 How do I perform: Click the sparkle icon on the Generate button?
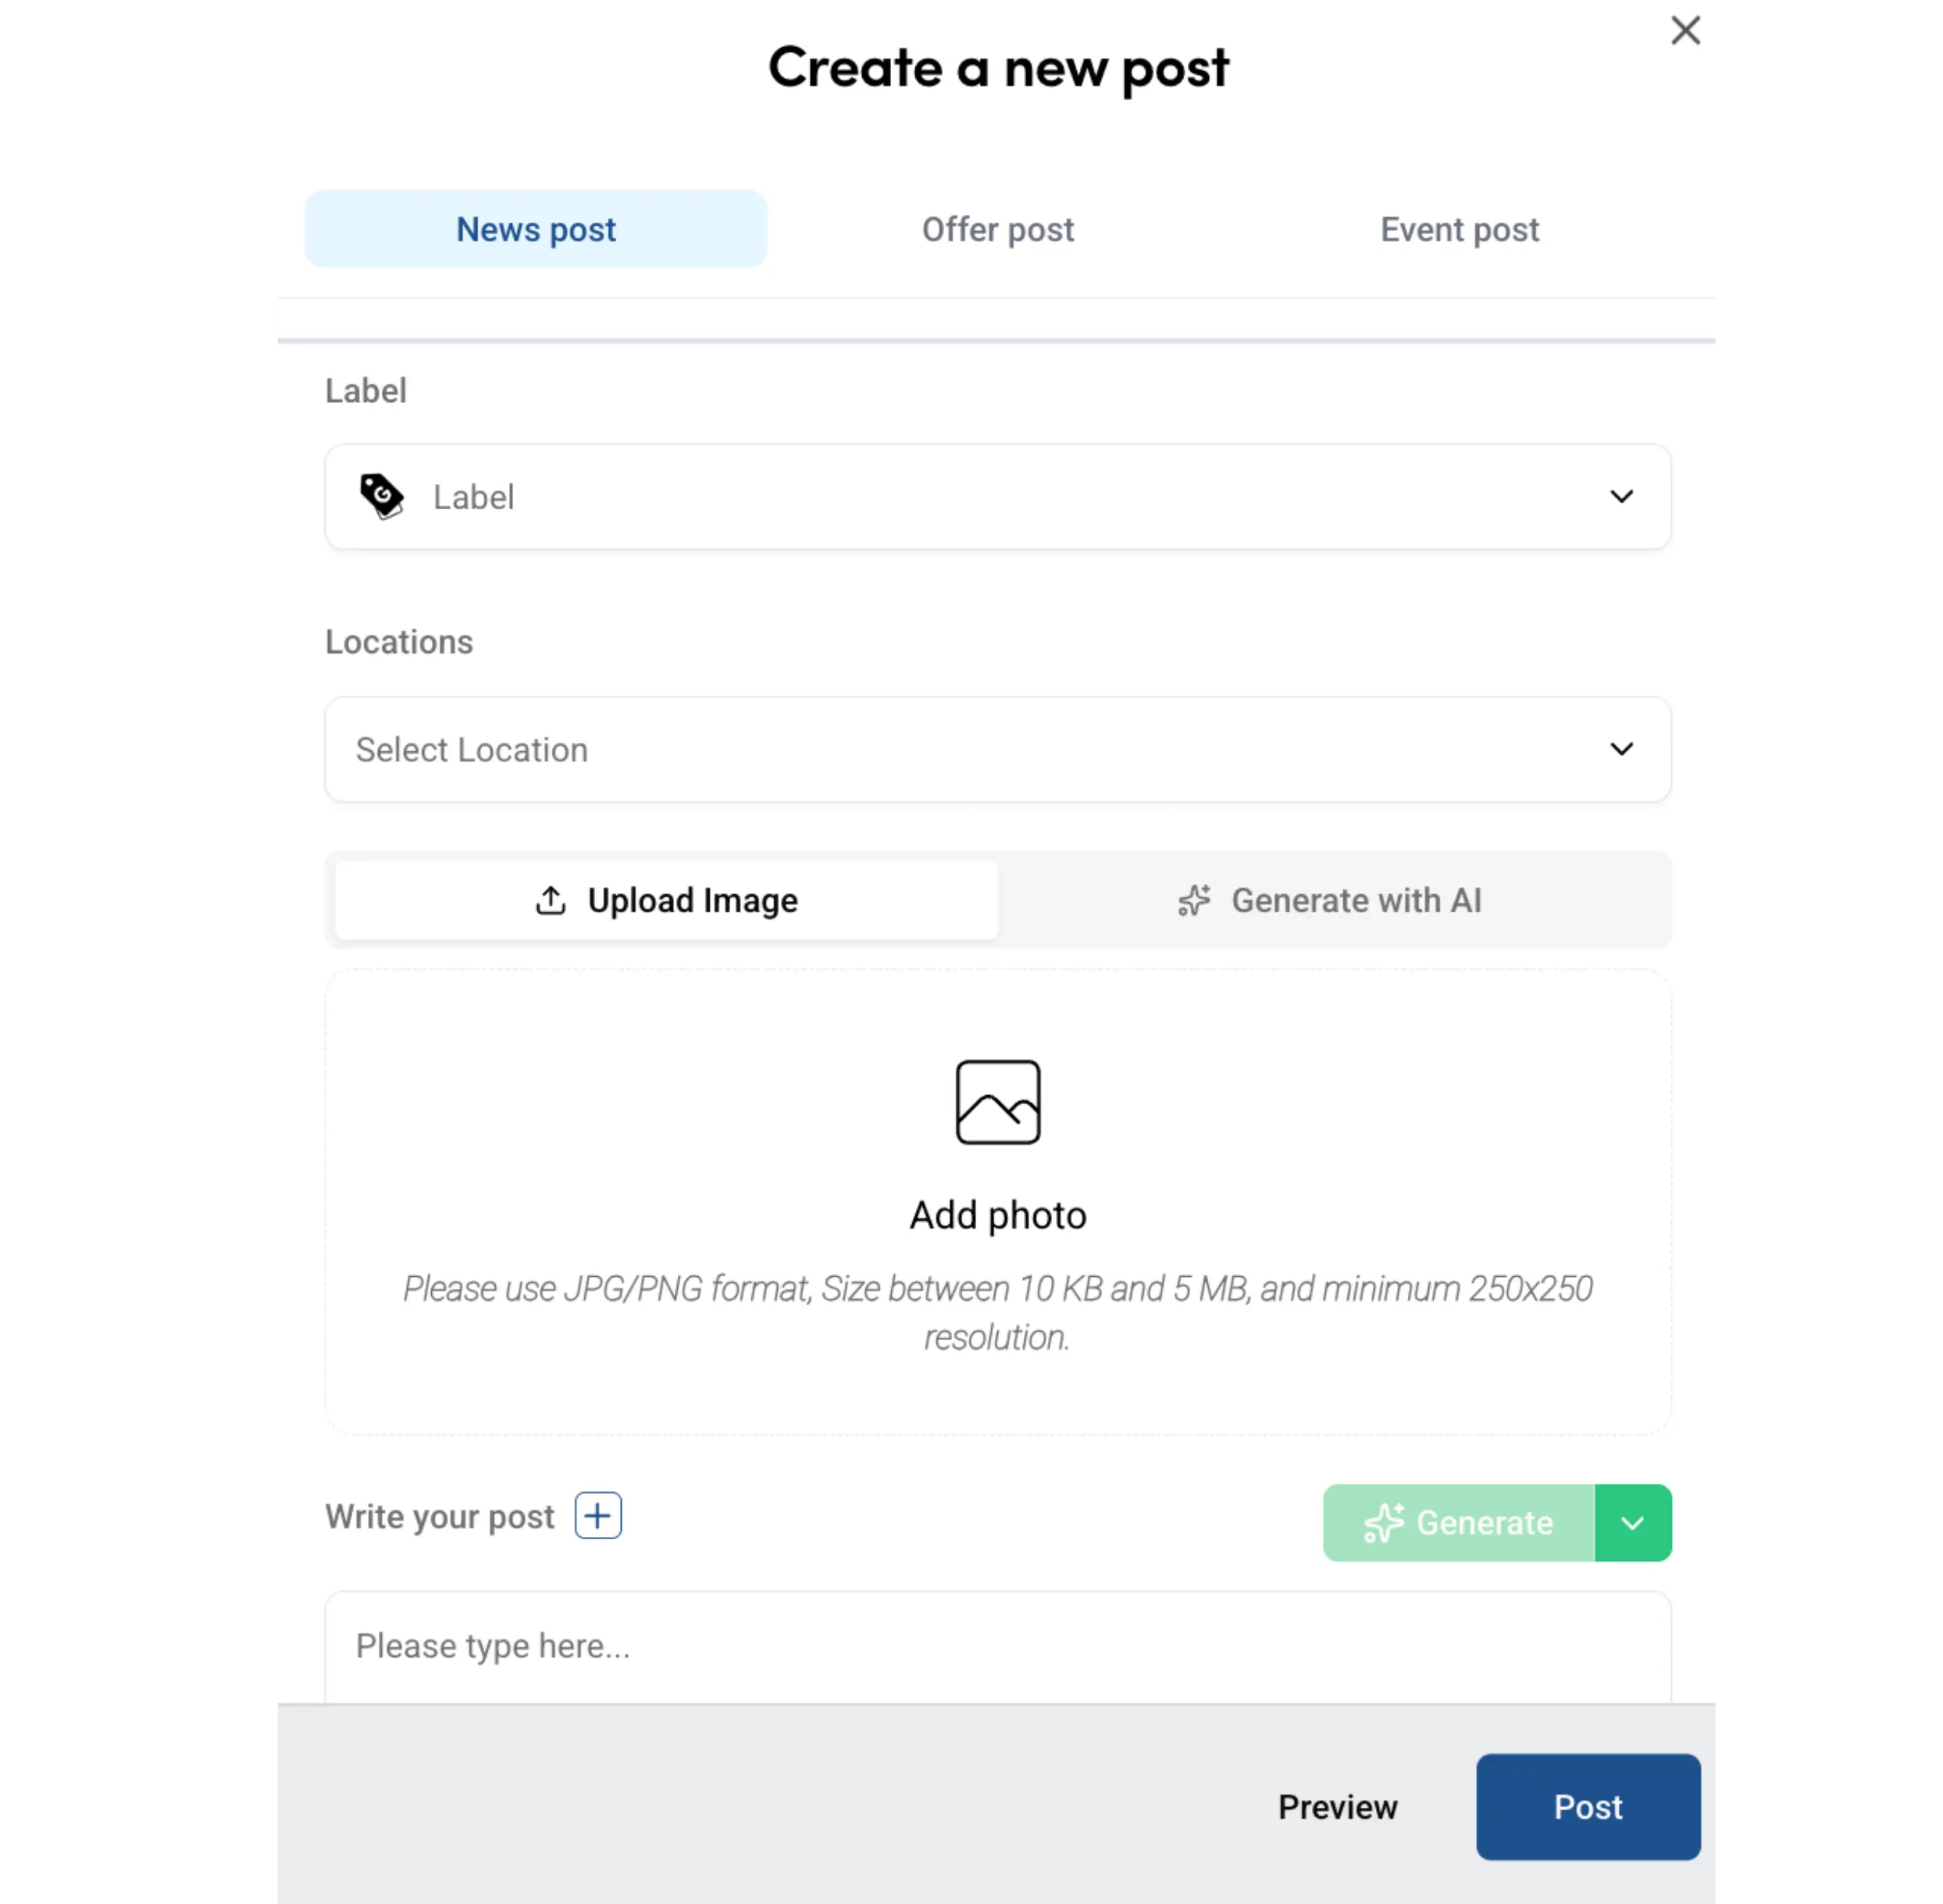click(x=1384, y=1522)
